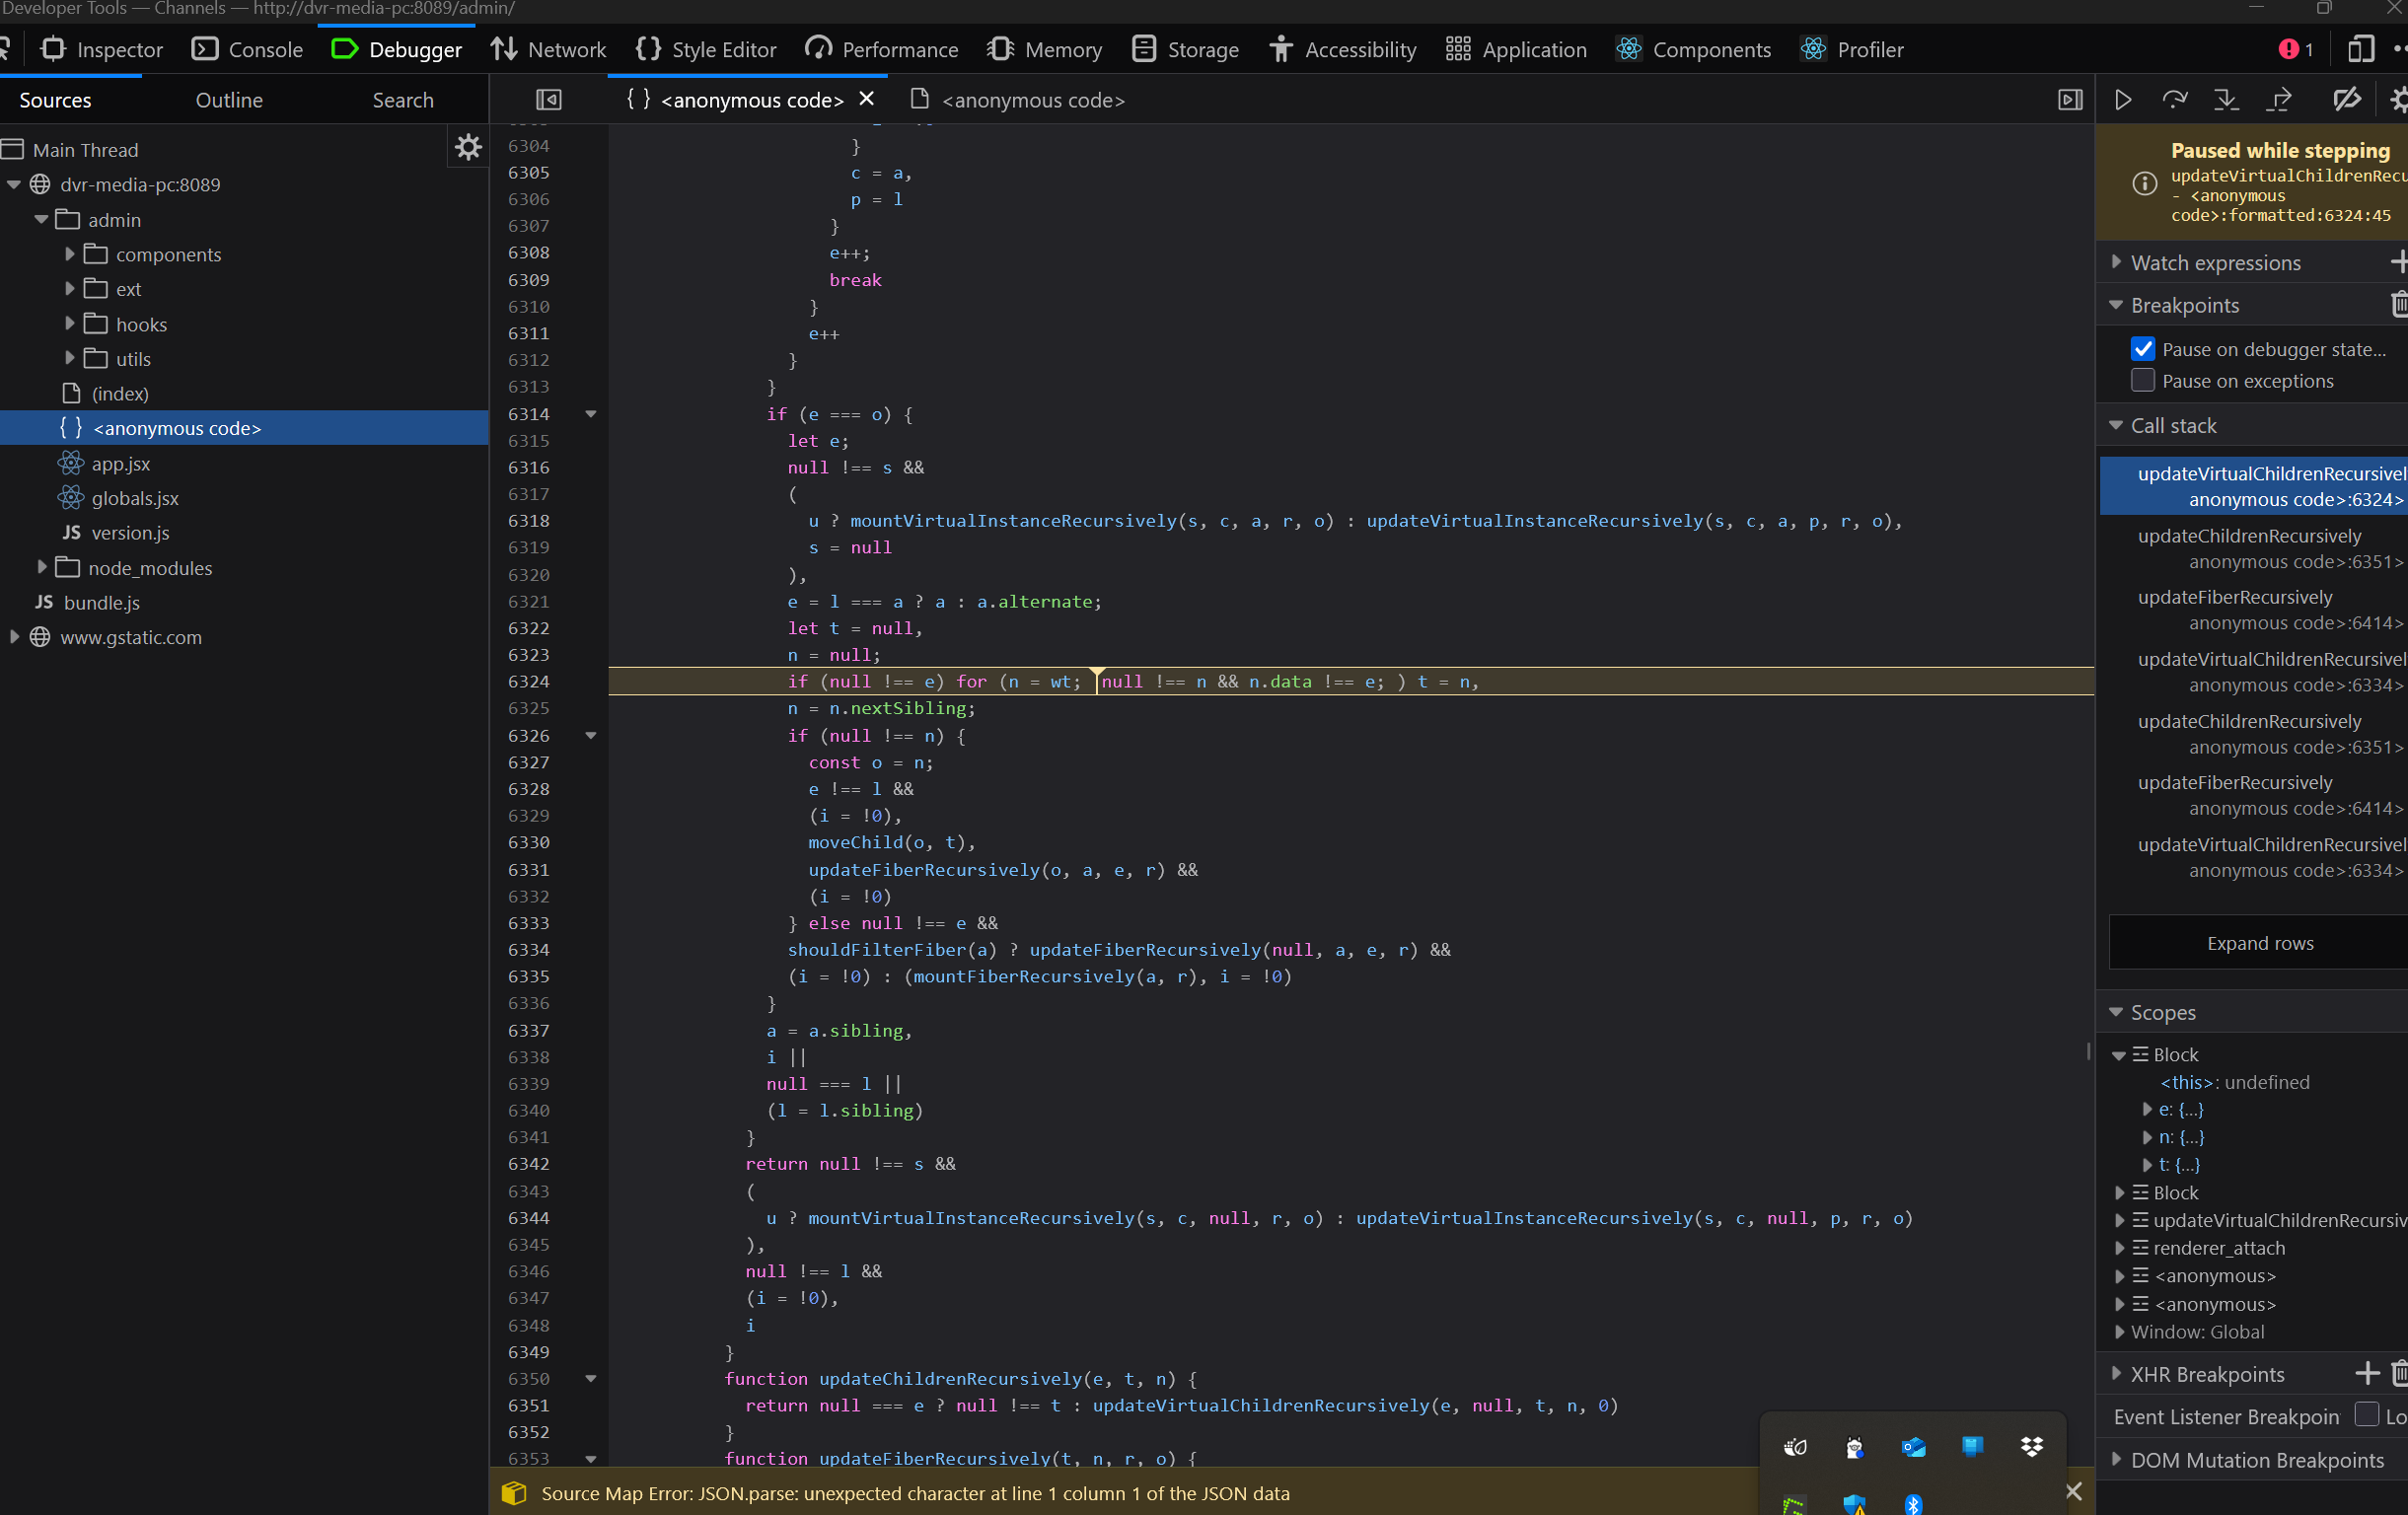Tick the Event Listener Breakpoints Log checkbox
The image size is (2408, 1515).
[2366, 1415]
